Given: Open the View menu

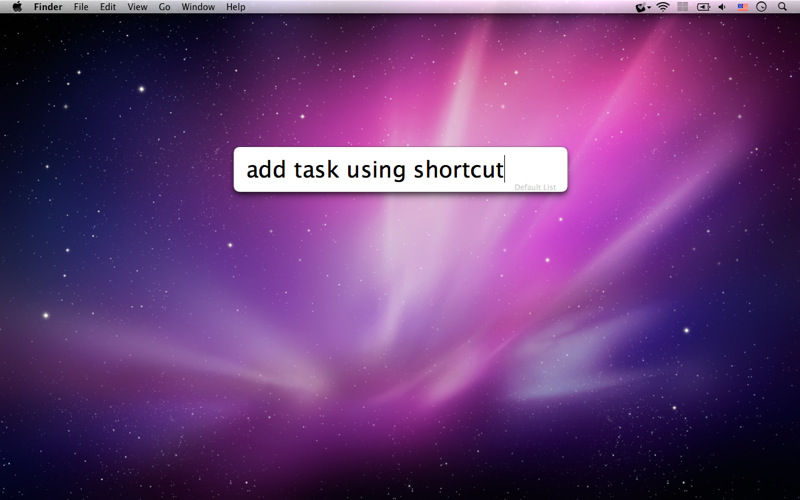Looking at the screenshot, I should click(x=137, y=7).
